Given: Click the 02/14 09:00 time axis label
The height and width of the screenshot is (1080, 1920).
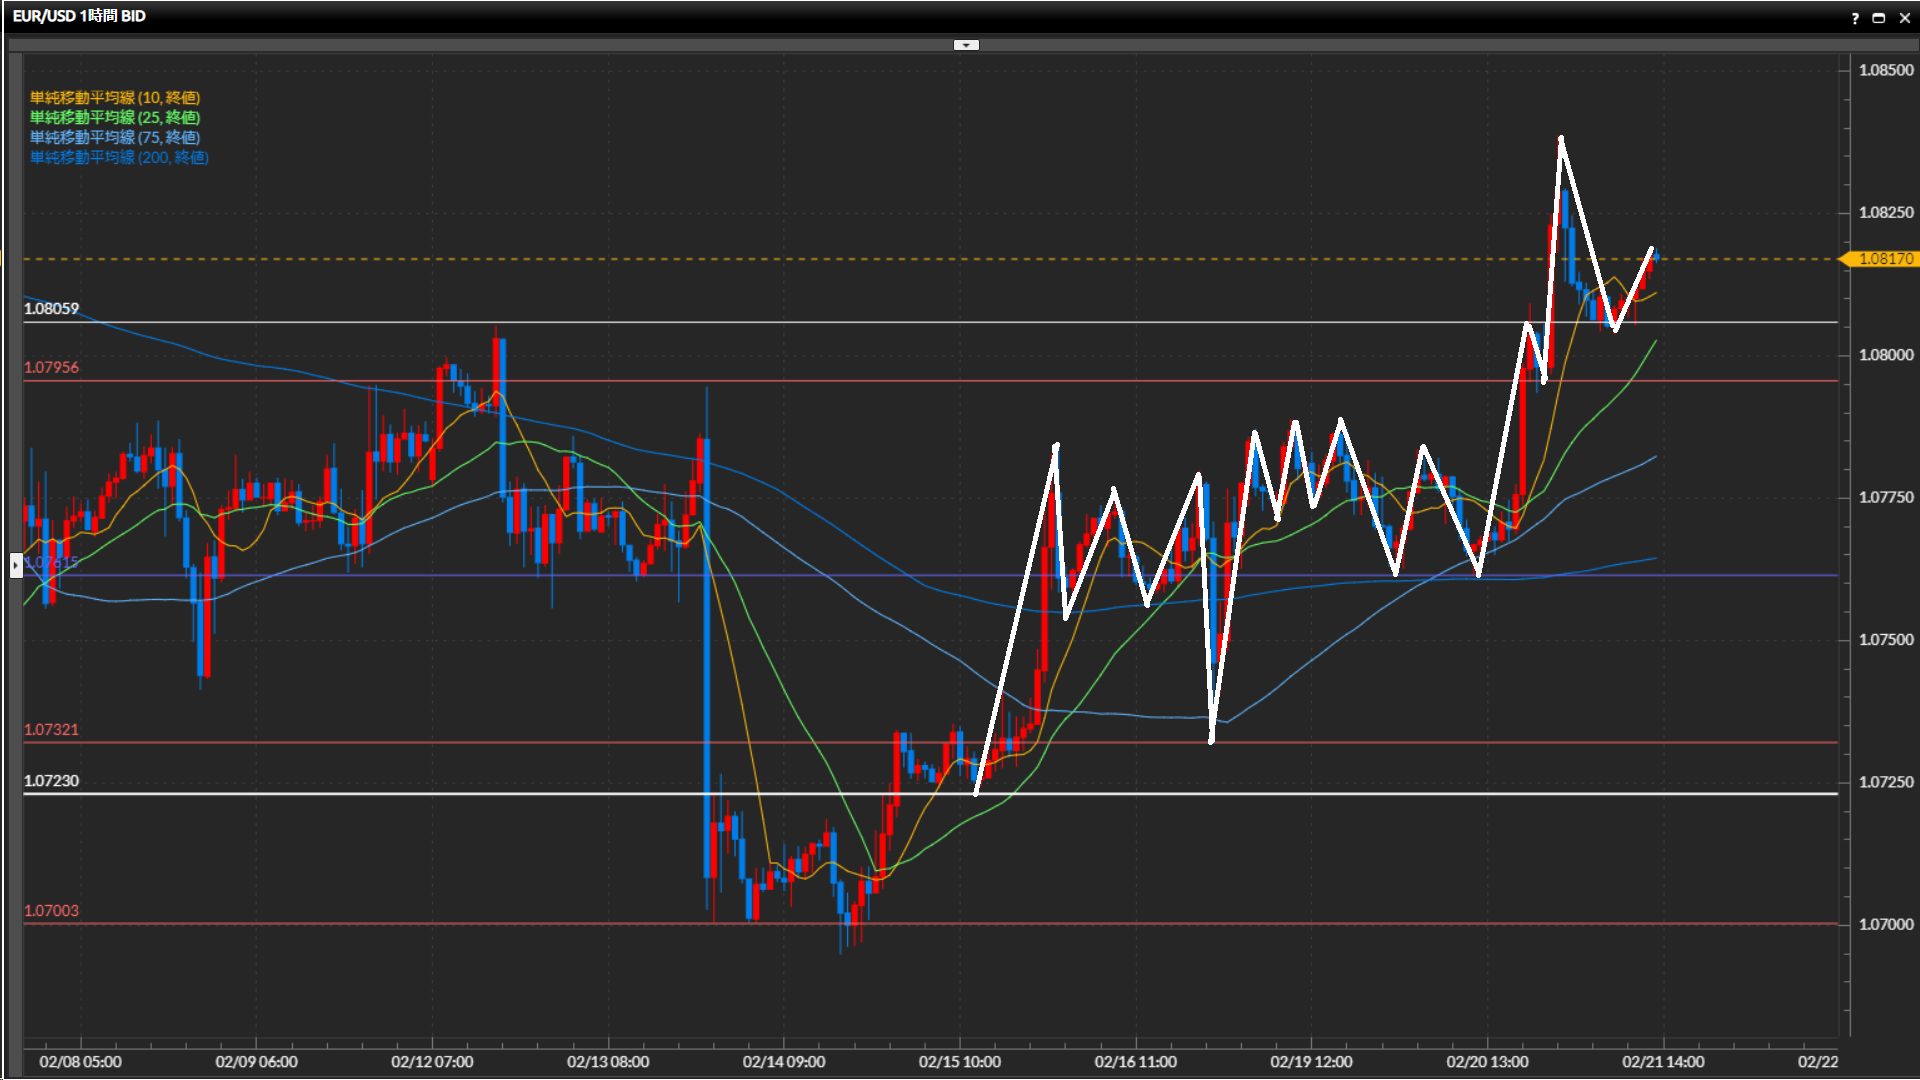Looking at the screenshot, I should click(784, 1062).
